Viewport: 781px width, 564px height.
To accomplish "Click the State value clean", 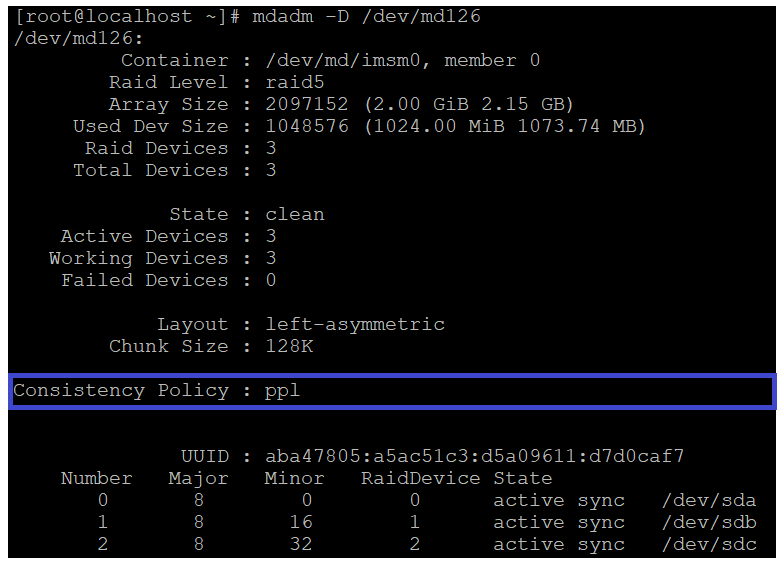I will [x=295, y=214].
